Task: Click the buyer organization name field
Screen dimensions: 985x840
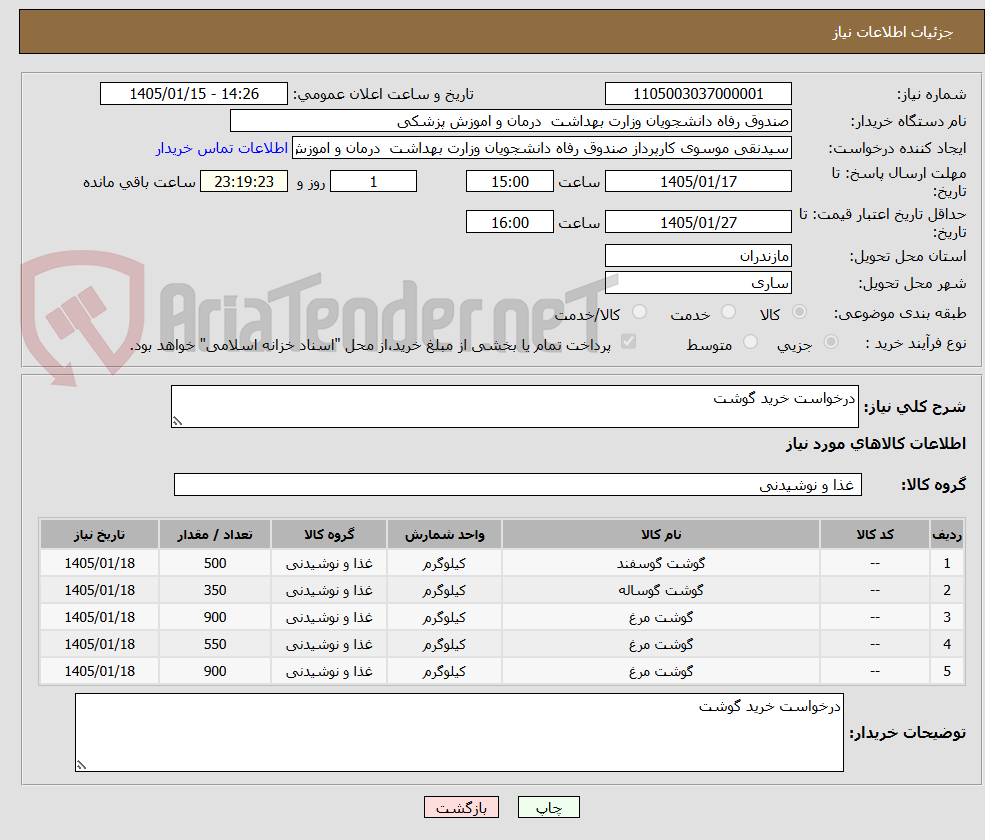Action: click(510, 121)
